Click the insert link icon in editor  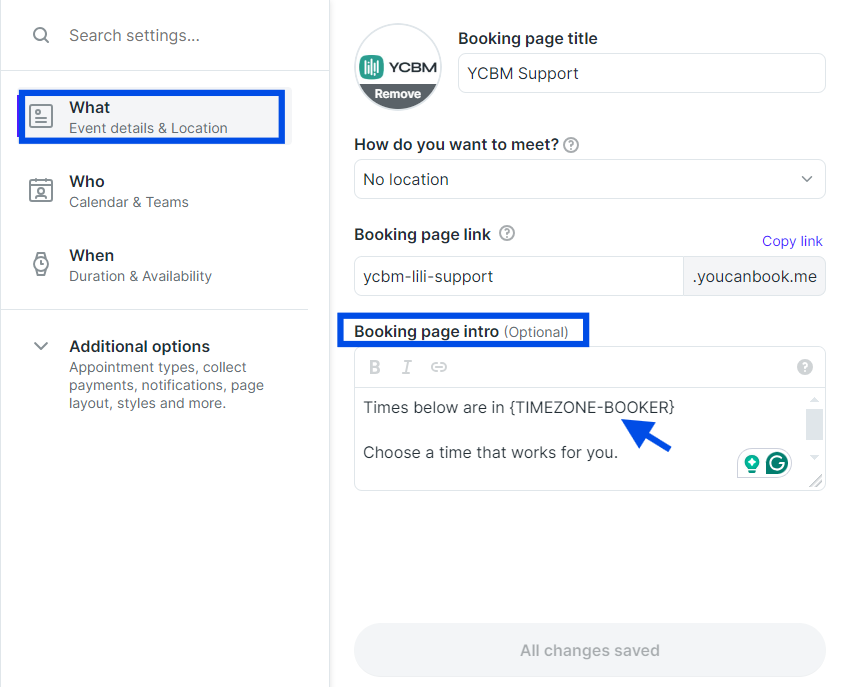pos(439,368)
